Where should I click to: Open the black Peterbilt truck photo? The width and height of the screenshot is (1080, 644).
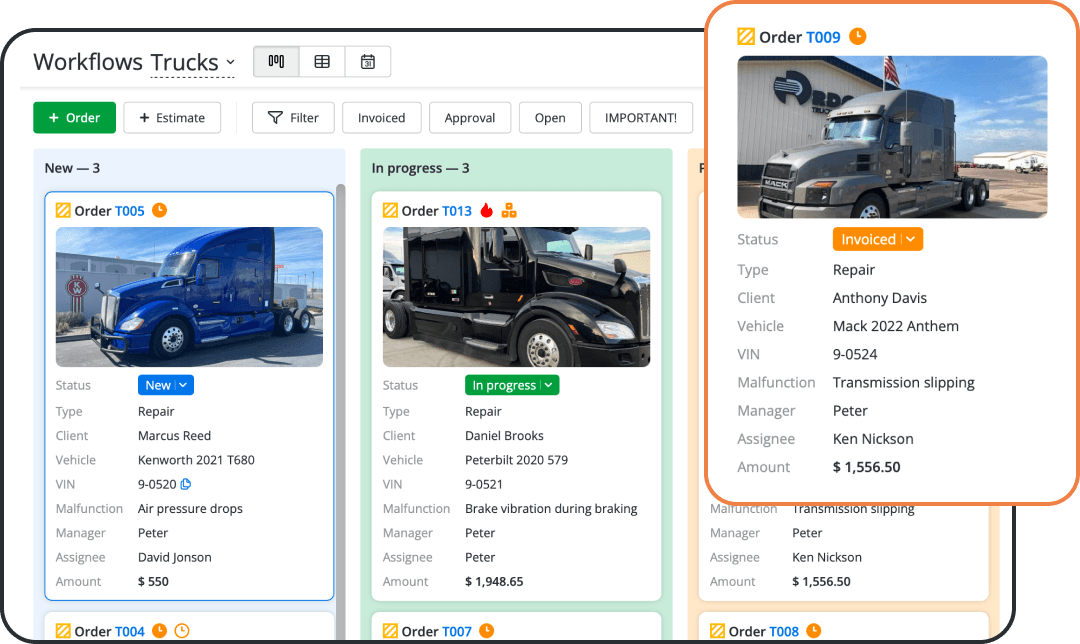point(517,297)
